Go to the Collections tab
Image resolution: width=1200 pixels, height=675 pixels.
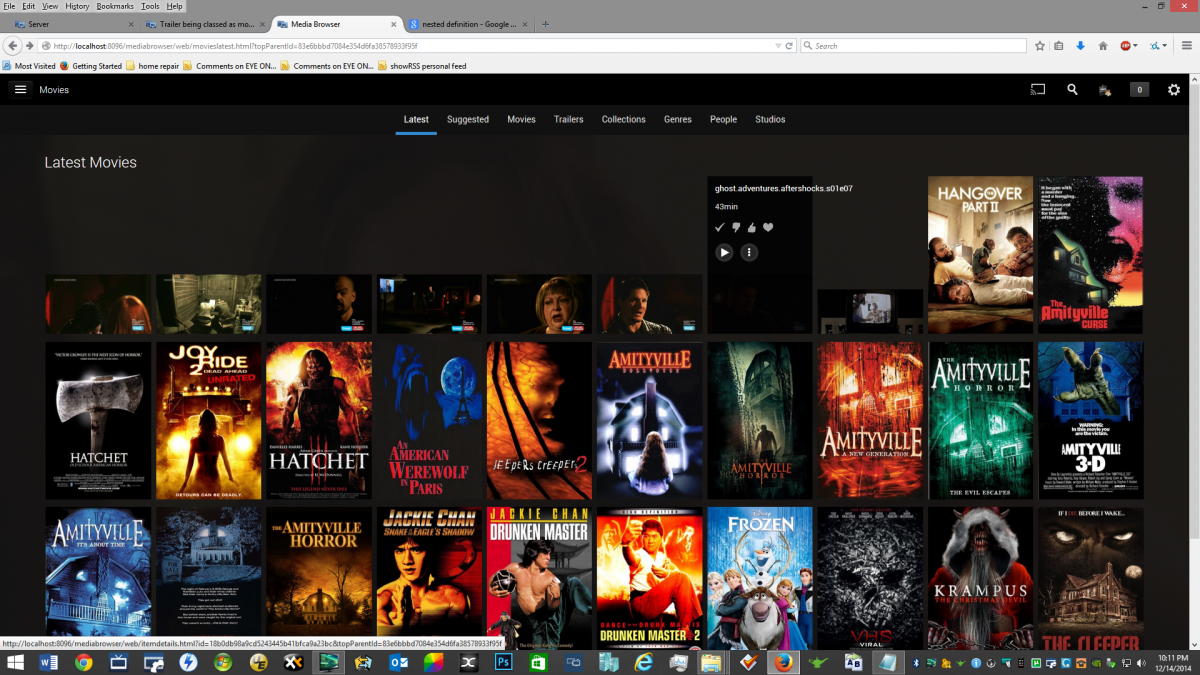(624, 119)
